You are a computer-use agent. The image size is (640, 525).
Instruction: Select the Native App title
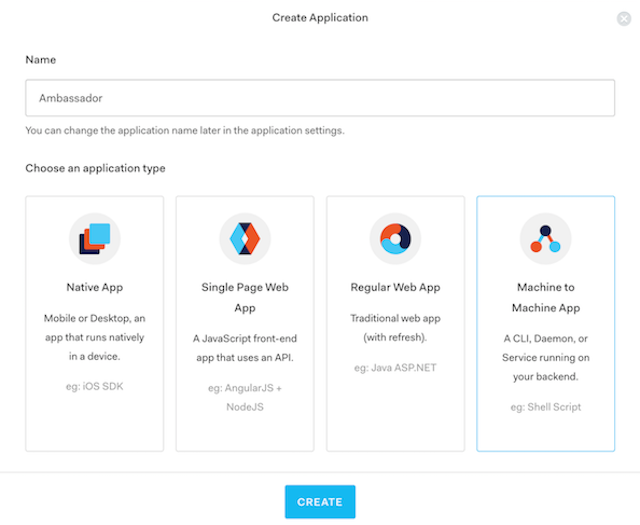[95, 287]
